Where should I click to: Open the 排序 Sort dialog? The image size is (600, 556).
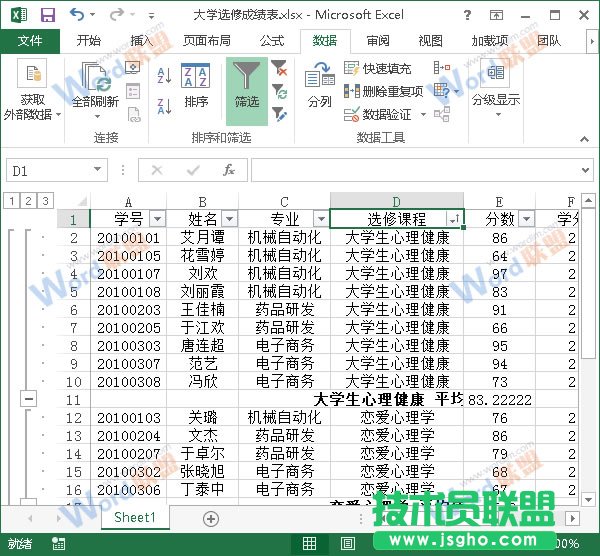click(196, 86)
